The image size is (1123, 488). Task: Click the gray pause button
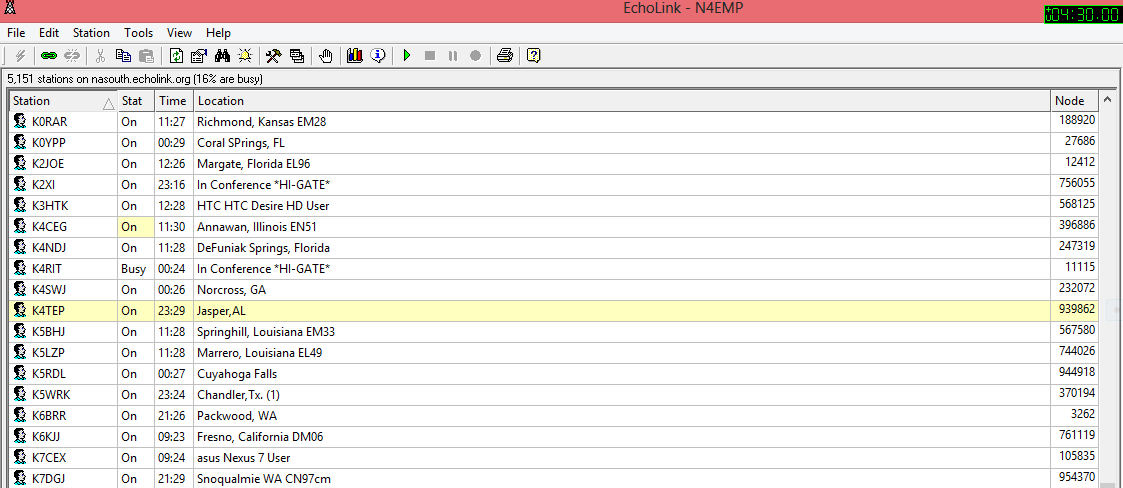[453, 55]
